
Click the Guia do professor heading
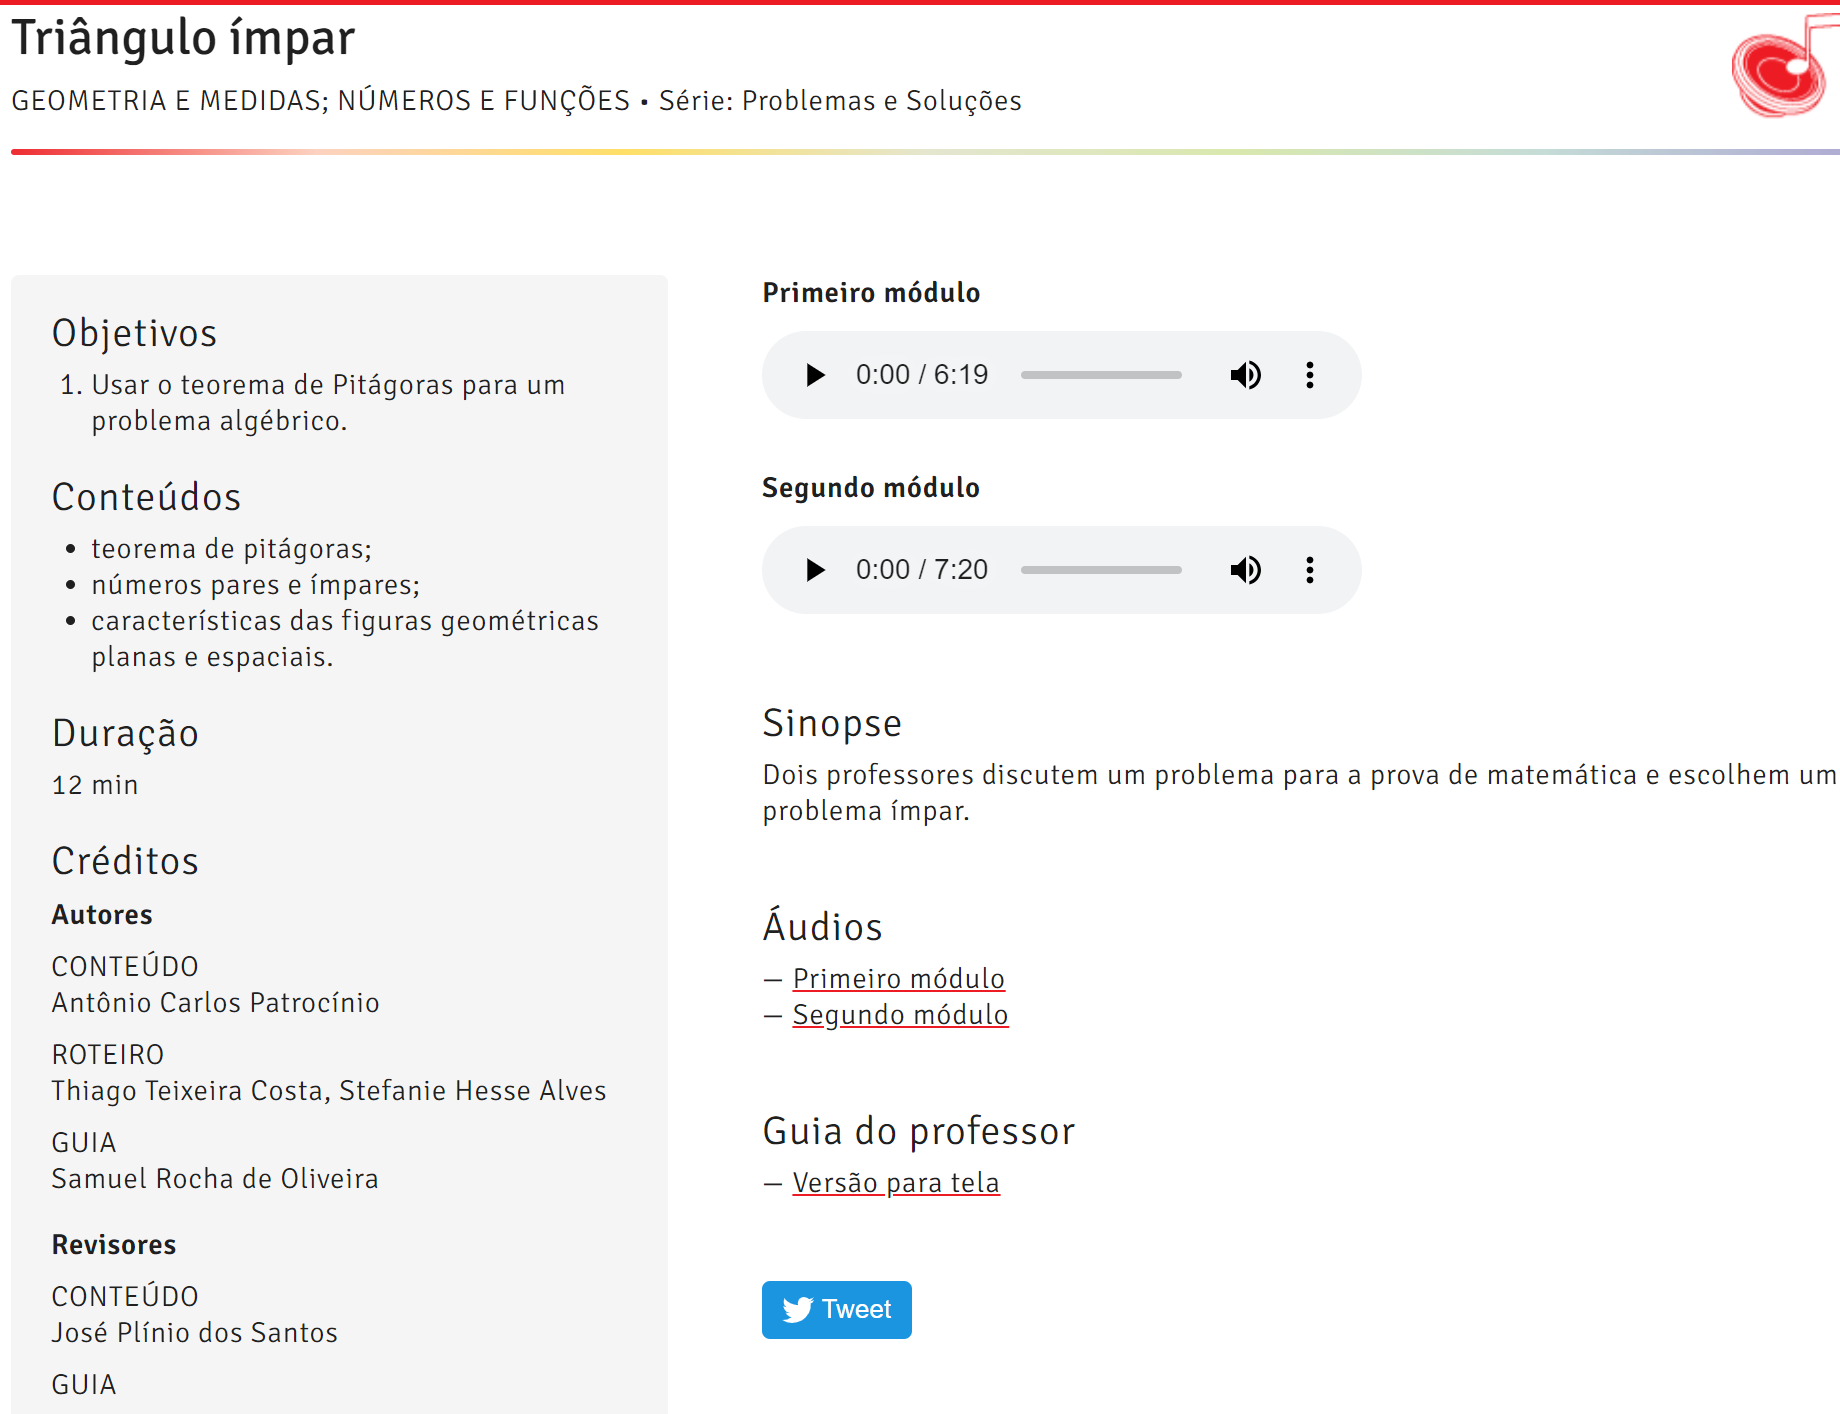tap(918, 1131)
